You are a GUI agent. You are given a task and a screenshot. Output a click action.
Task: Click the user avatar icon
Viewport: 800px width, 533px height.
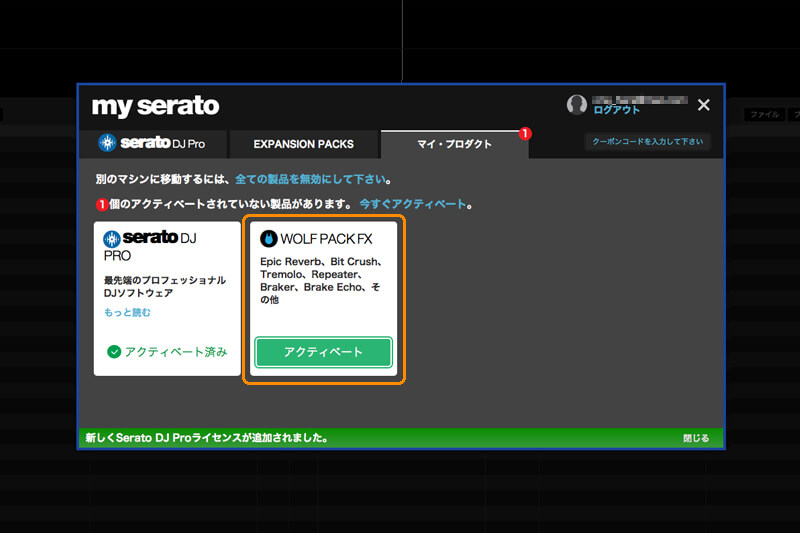pos(577,105)
